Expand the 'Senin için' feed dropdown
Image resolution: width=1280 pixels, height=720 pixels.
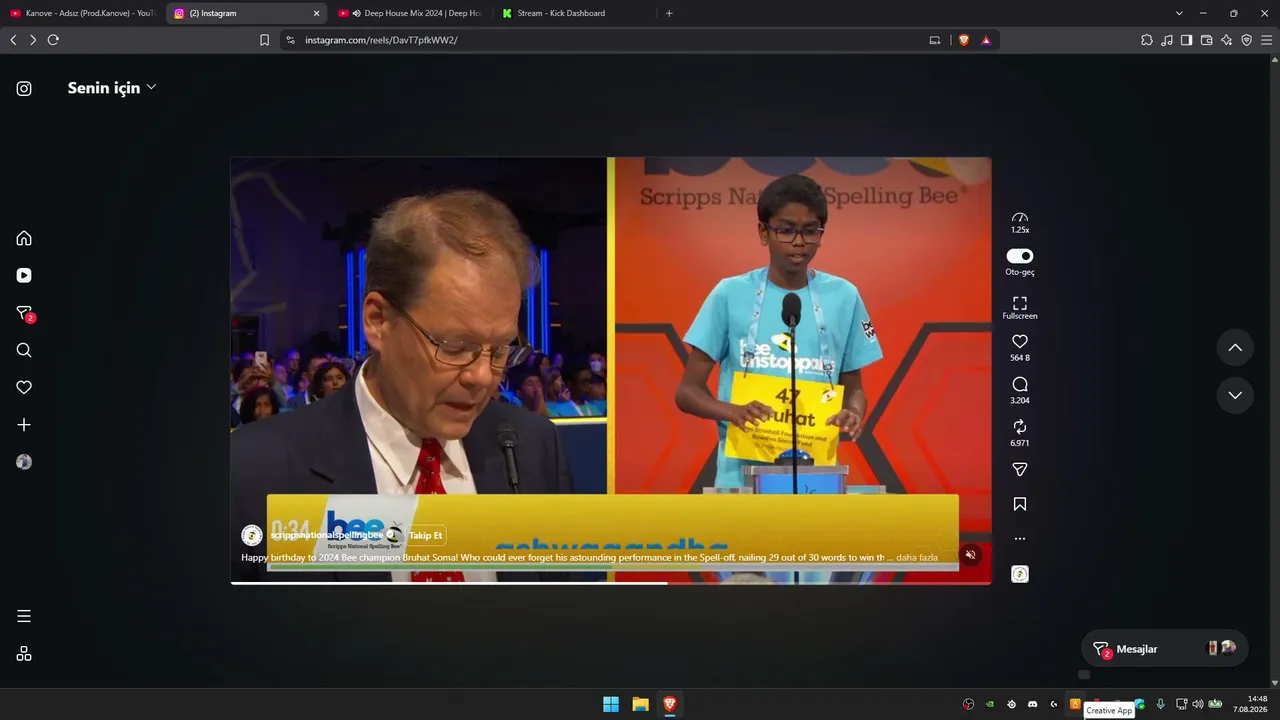[112, 88]
